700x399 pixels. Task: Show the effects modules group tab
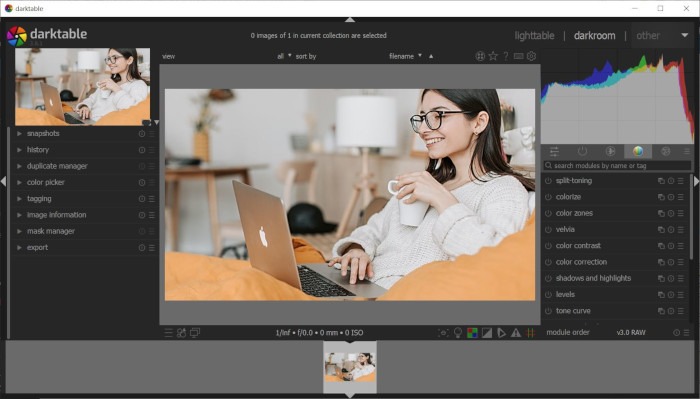pyautogui.click(x=666, y=151)
